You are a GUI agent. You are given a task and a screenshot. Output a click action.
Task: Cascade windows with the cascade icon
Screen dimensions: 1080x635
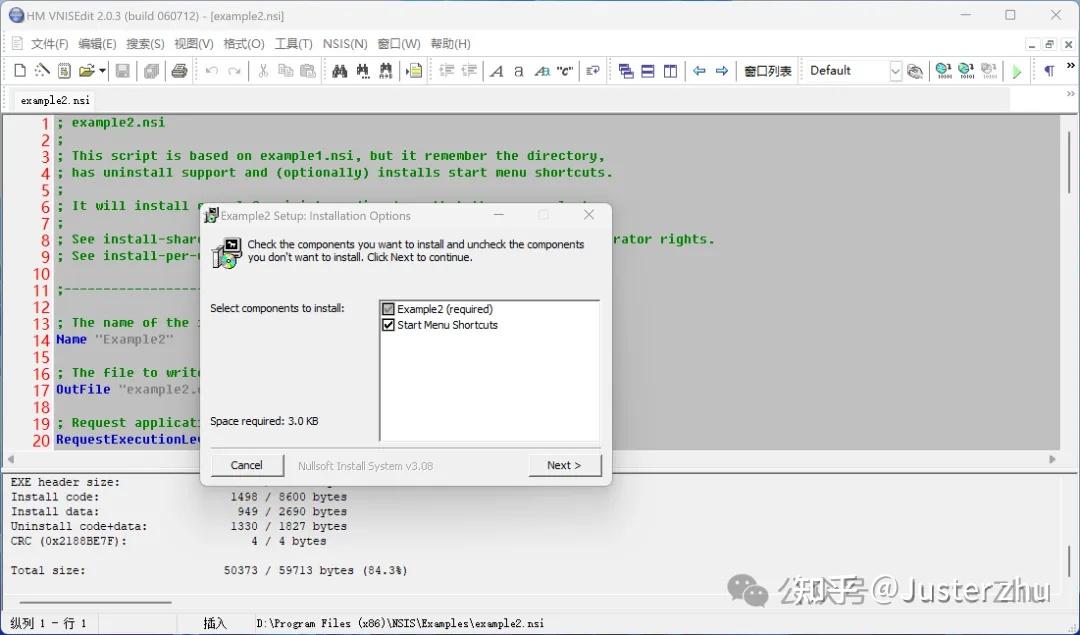(625, 71)
